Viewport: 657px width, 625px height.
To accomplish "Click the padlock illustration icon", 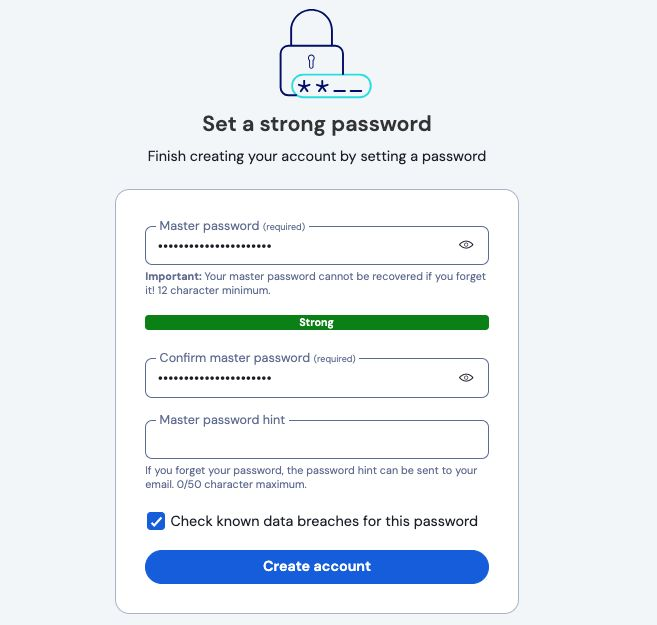I will pos(312,50).
